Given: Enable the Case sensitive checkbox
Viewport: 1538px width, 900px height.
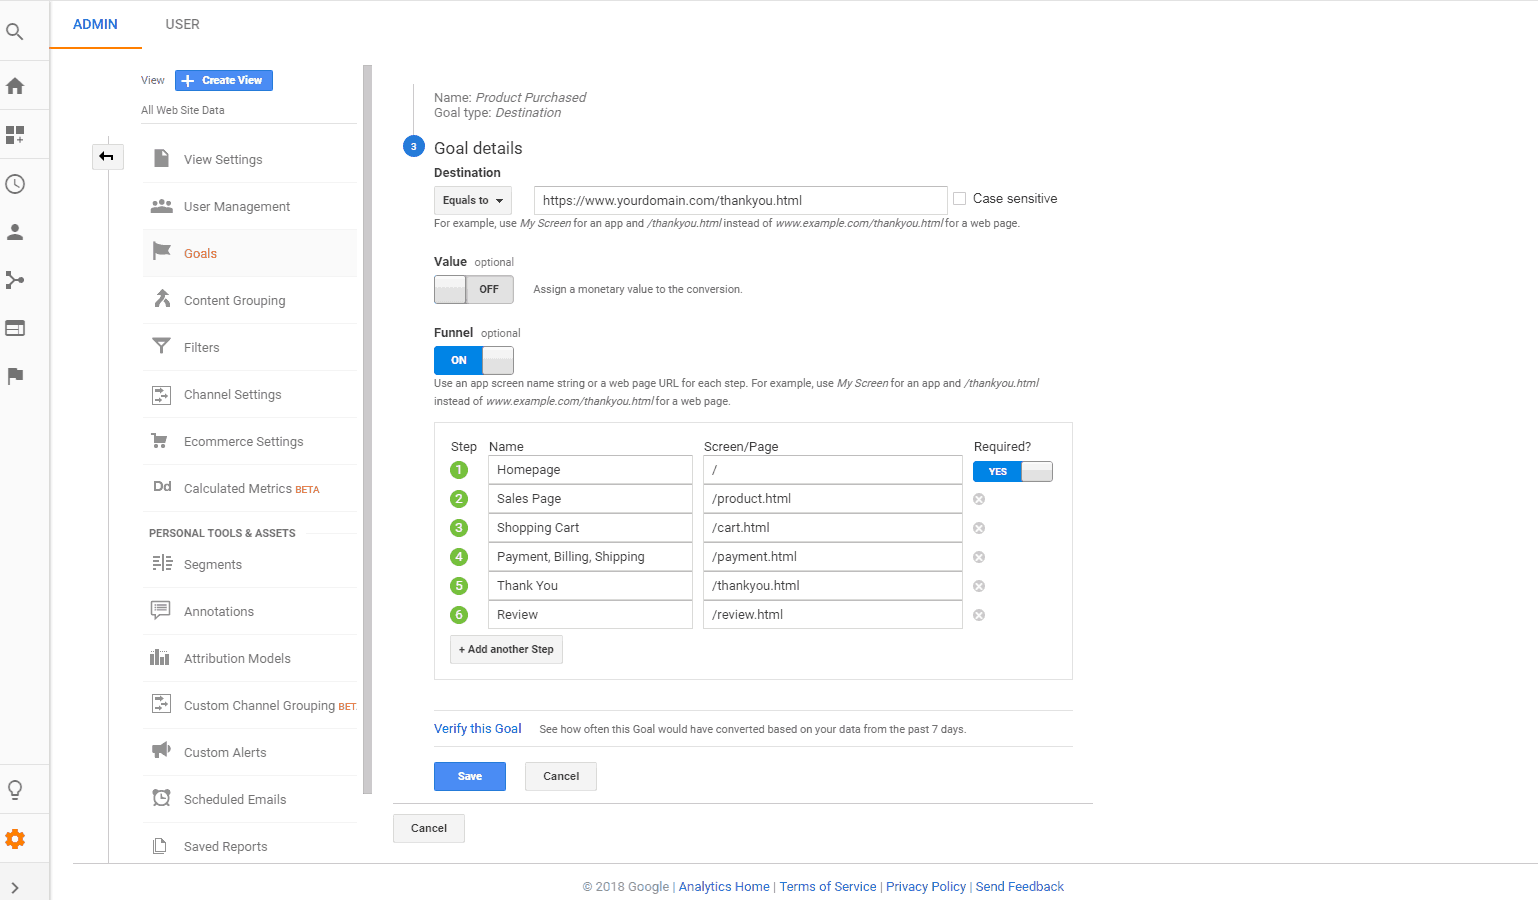Looking at the screenshot, I should (x=960, y=199).
